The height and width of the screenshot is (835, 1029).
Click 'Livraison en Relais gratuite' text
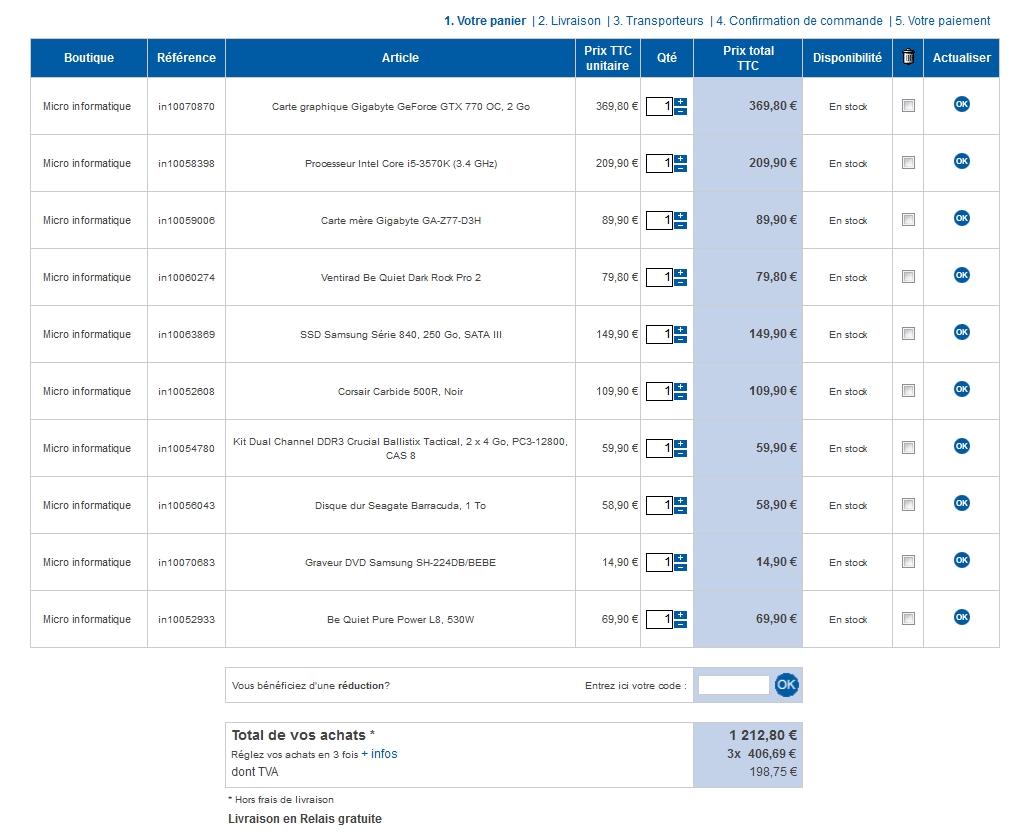305,819
